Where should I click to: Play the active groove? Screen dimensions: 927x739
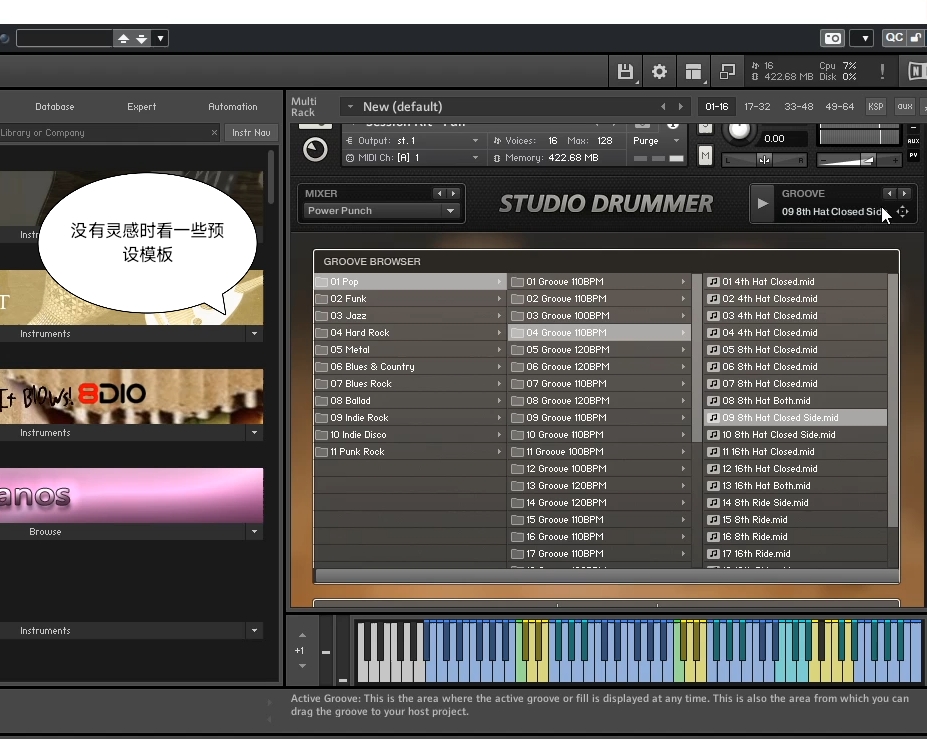pos(763,203)
